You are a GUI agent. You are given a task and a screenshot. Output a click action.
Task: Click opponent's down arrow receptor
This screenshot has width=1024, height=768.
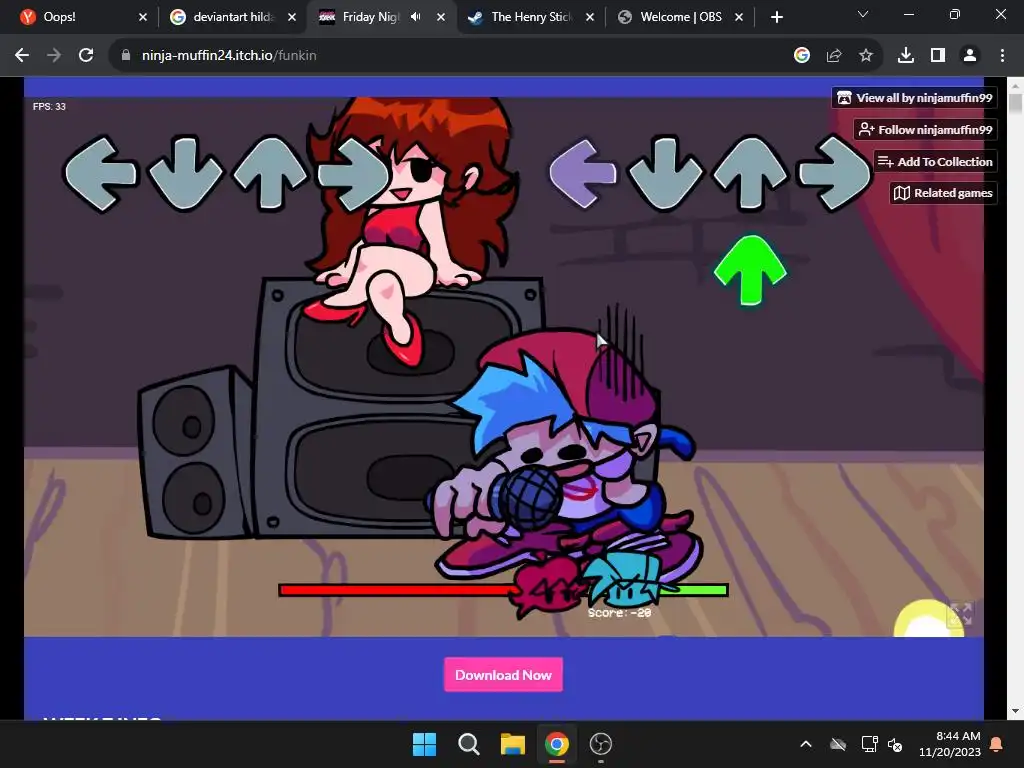tap(185, 172)
